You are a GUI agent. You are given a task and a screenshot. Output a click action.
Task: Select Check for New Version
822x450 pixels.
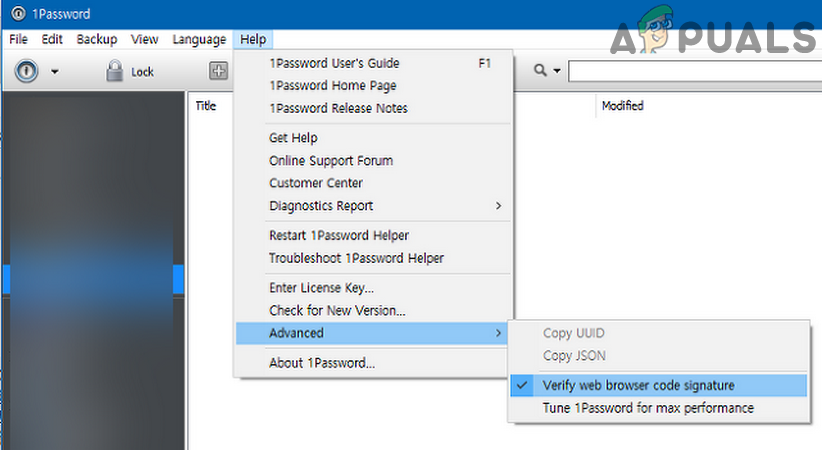(x=337, y=311)
